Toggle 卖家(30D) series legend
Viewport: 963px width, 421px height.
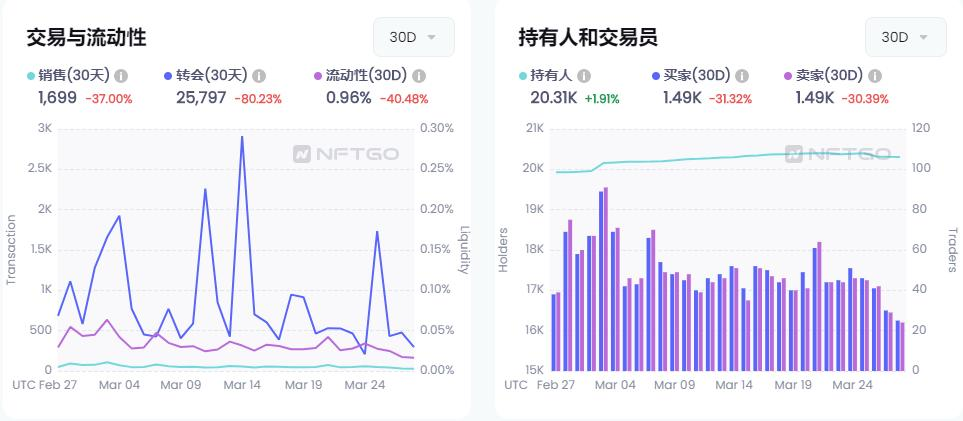click(824, 76)
